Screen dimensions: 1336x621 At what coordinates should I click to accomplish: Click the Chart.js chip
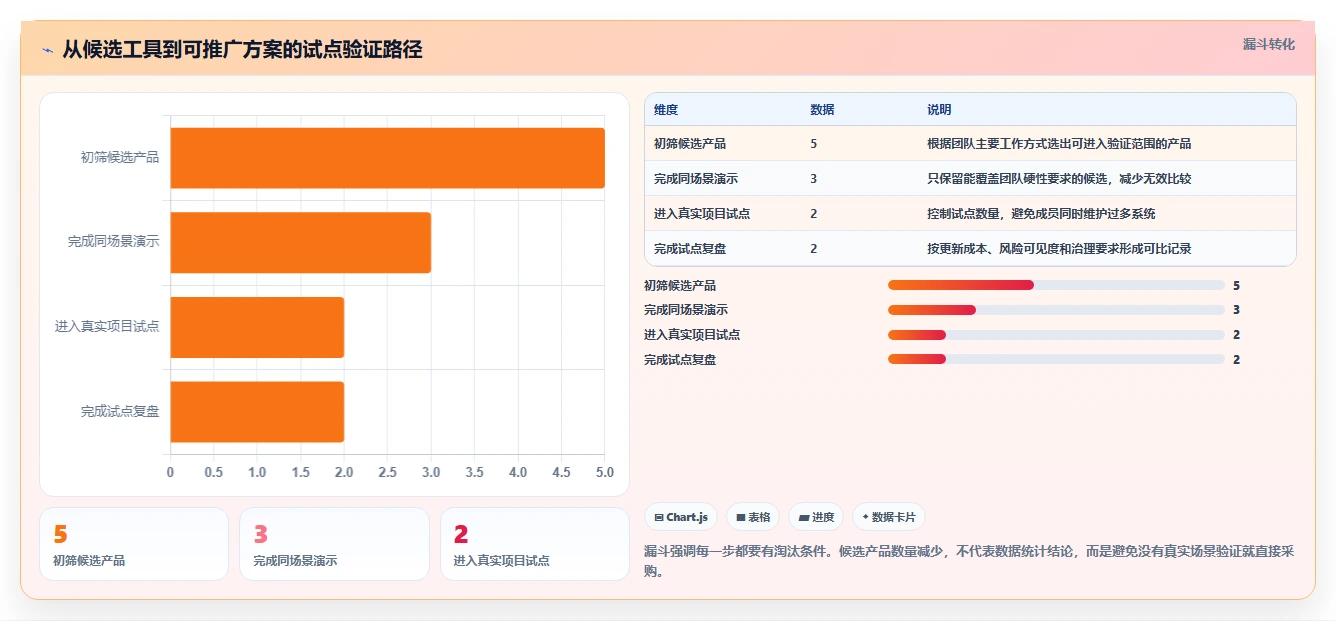tap(681, 517)
